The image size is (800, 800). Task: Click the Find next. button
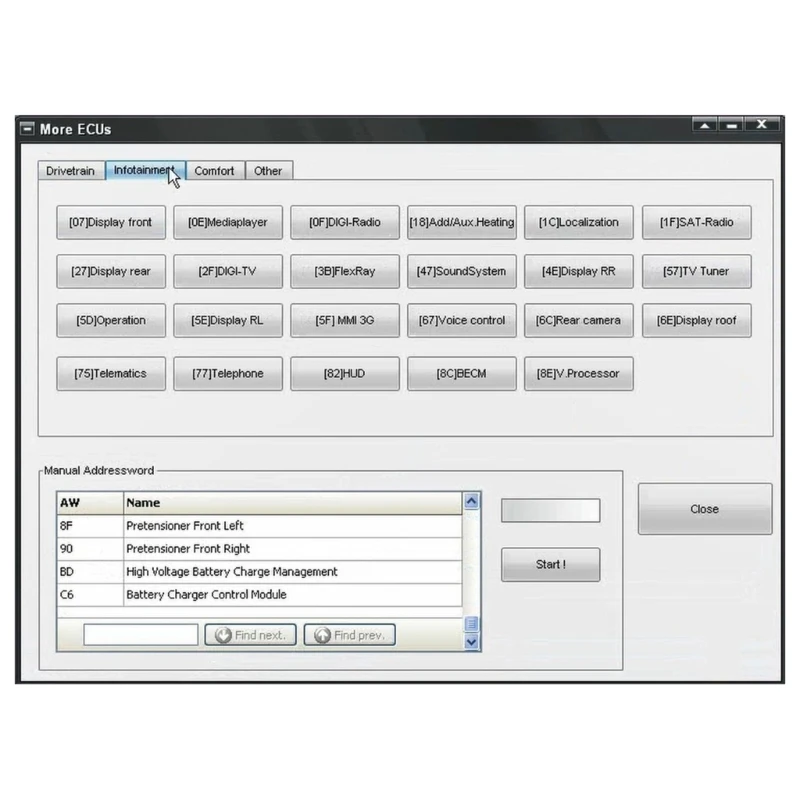click(251, 635)
